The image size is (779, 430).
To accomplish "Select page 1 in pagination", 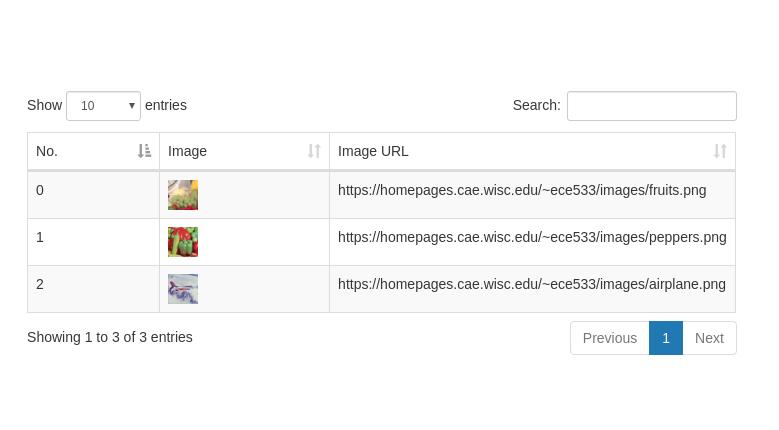I will [666, 338].
